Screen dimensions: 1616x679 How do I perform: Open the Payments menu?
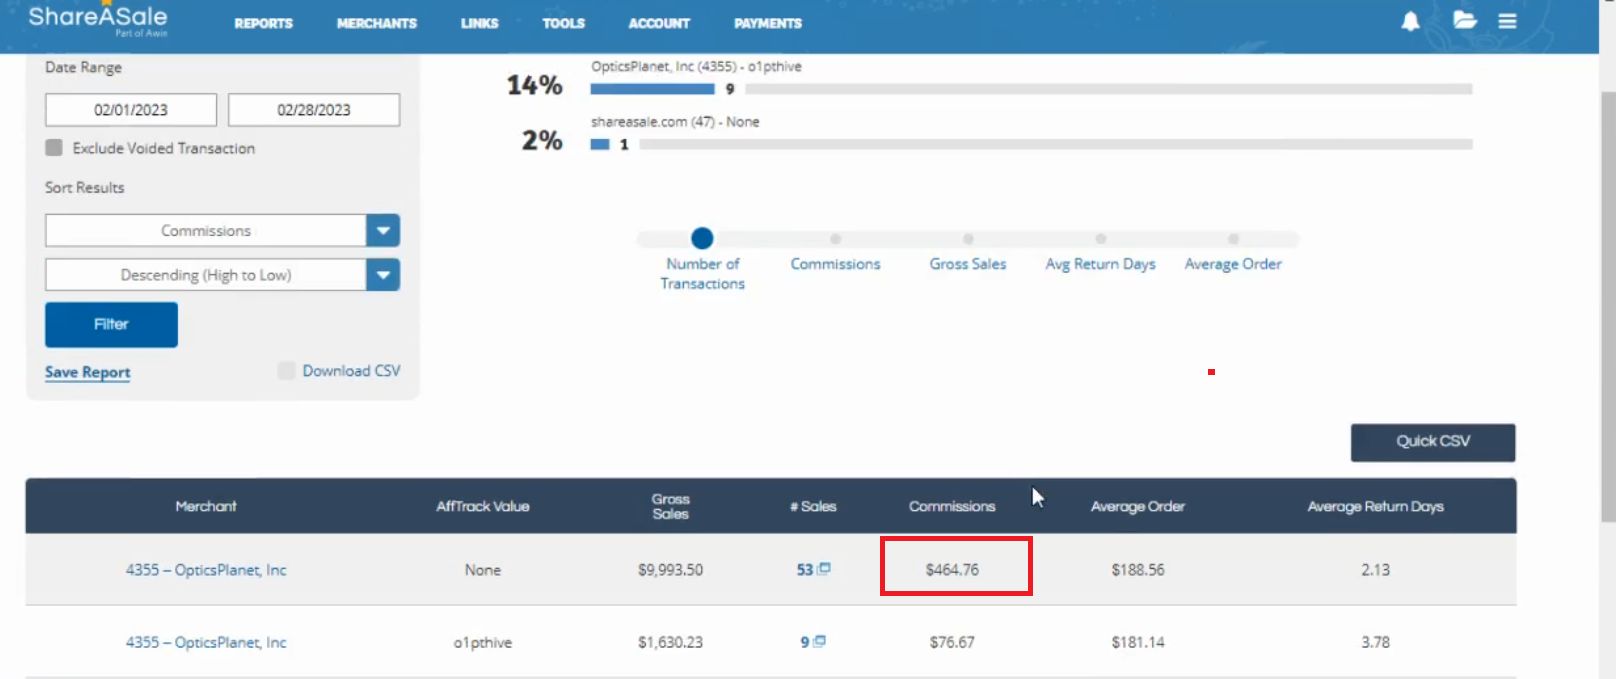click(767, 23)
